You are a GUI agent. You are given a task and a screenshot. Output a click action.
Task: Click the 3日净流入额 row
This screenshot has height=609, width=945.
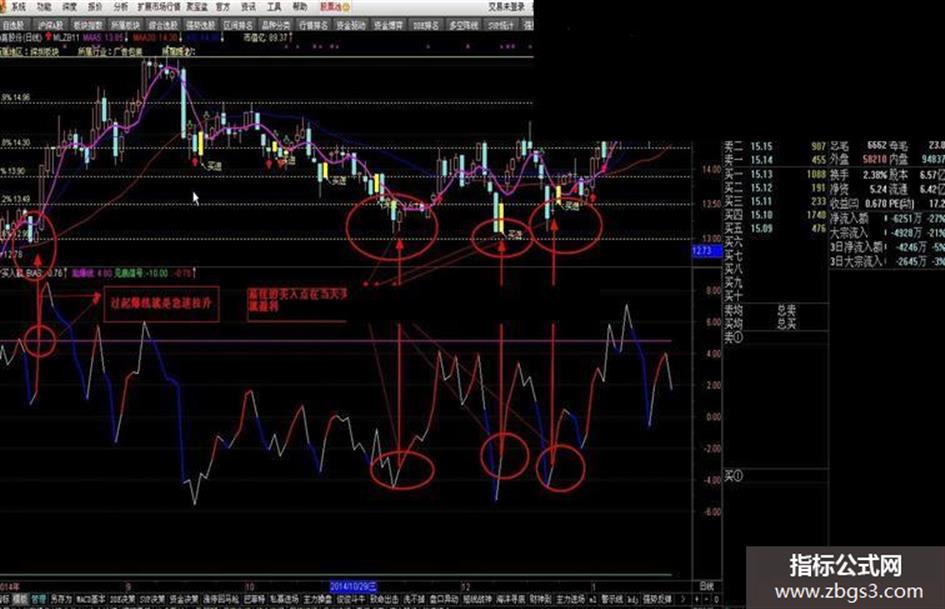[x=887, y=247]
